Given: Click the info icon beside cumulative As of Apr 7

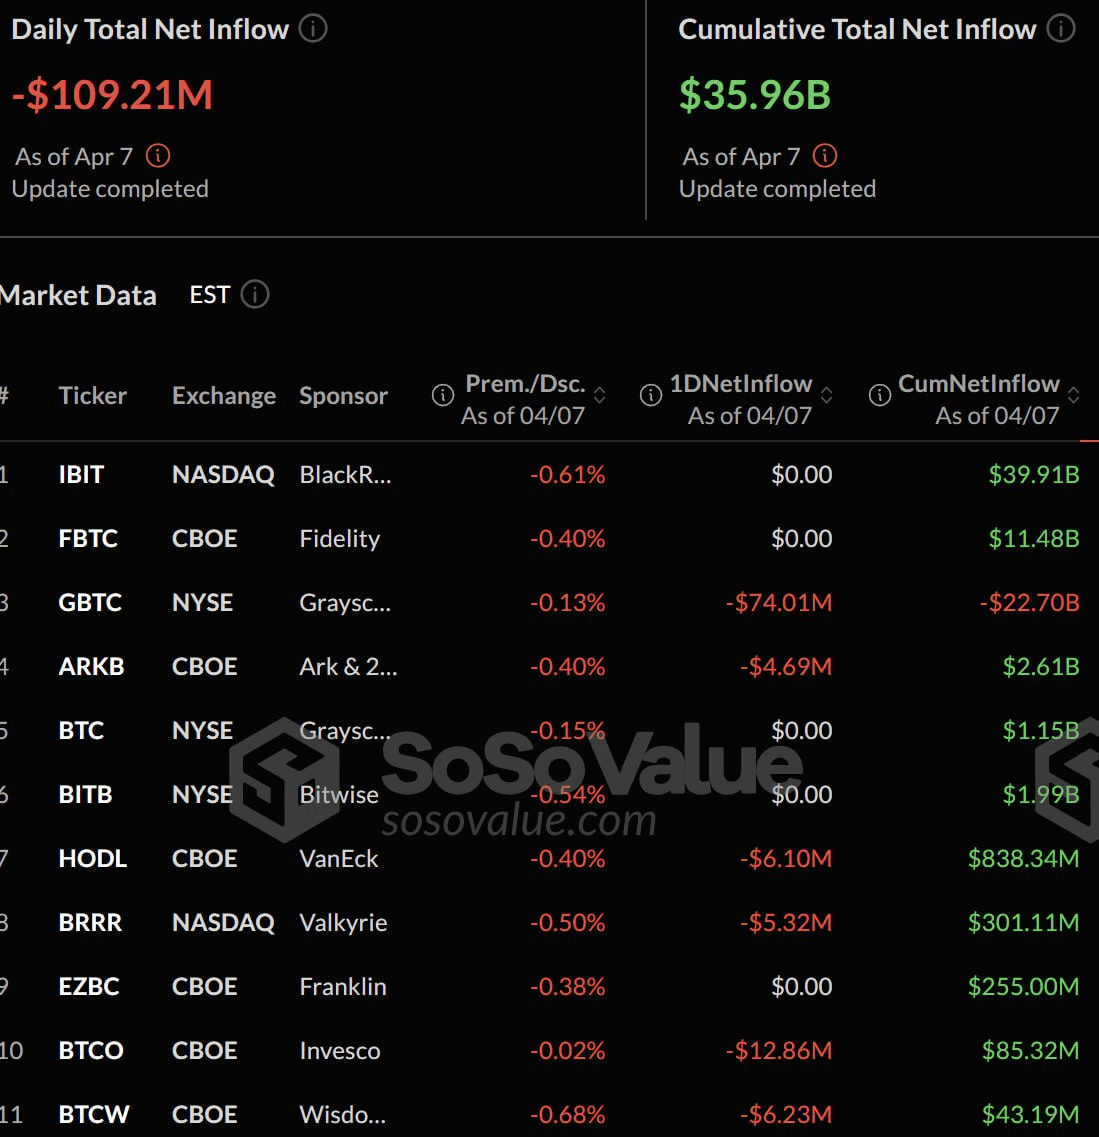Looking at the screenshot, I should pyautogui.click(x=825, y=156).
